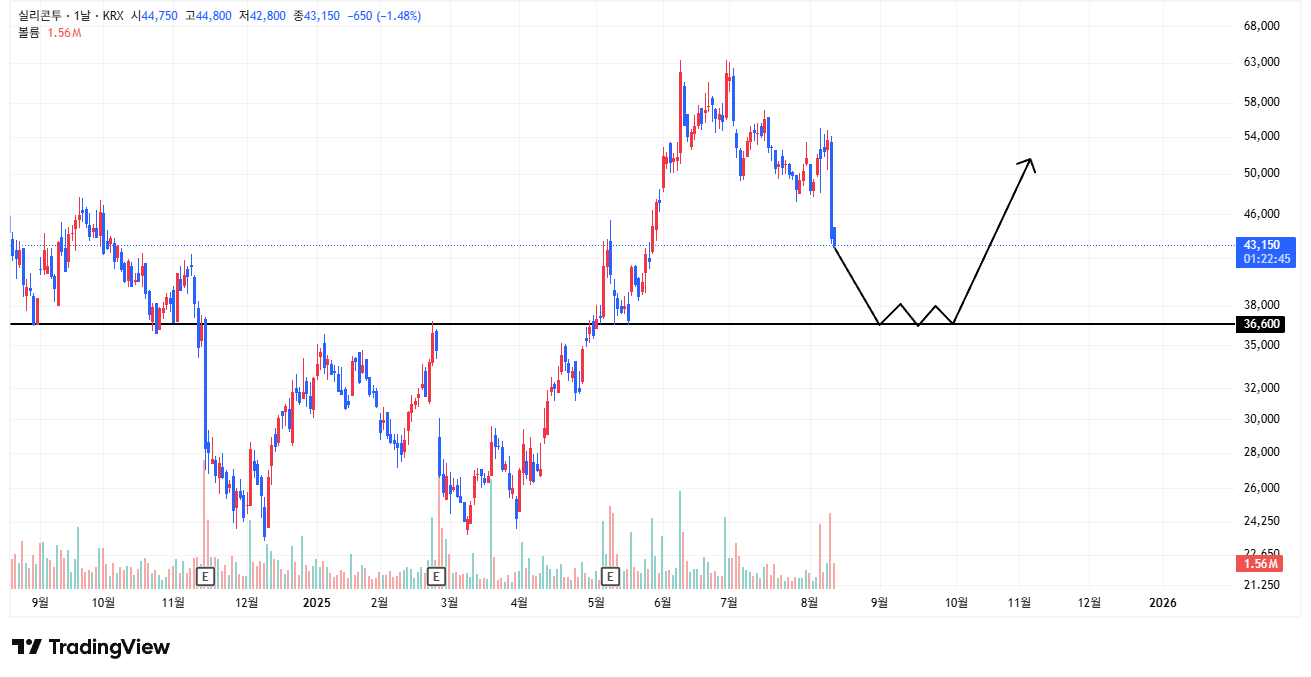Click the 2025 label on the time axis
Viewport: 1311px width, 677px height.
tap(316, 602)
